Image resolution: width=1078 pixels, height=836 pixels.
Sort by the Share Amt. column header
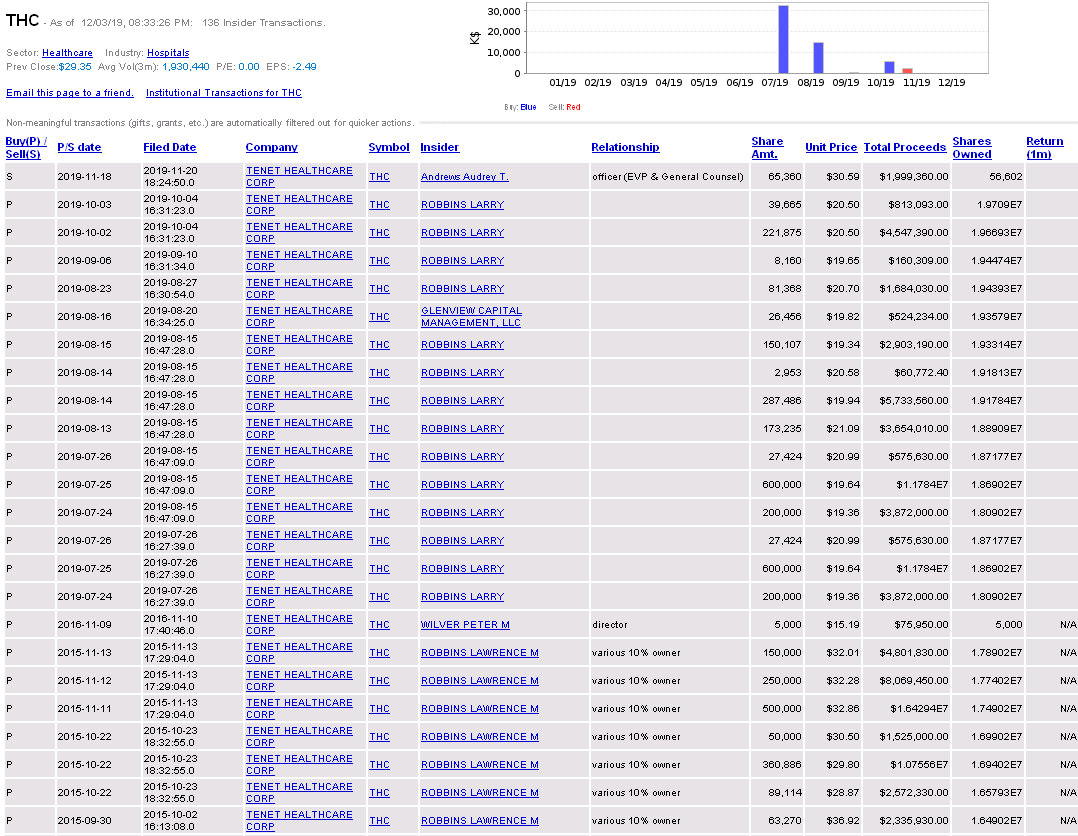(x=767, y=148)
